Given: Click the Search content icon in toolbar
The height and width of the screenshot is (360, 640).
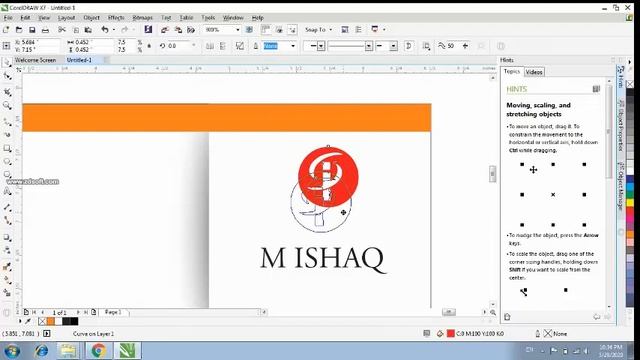Looking at the screenshot, I should pyautogui.click(x=148, y=29).
